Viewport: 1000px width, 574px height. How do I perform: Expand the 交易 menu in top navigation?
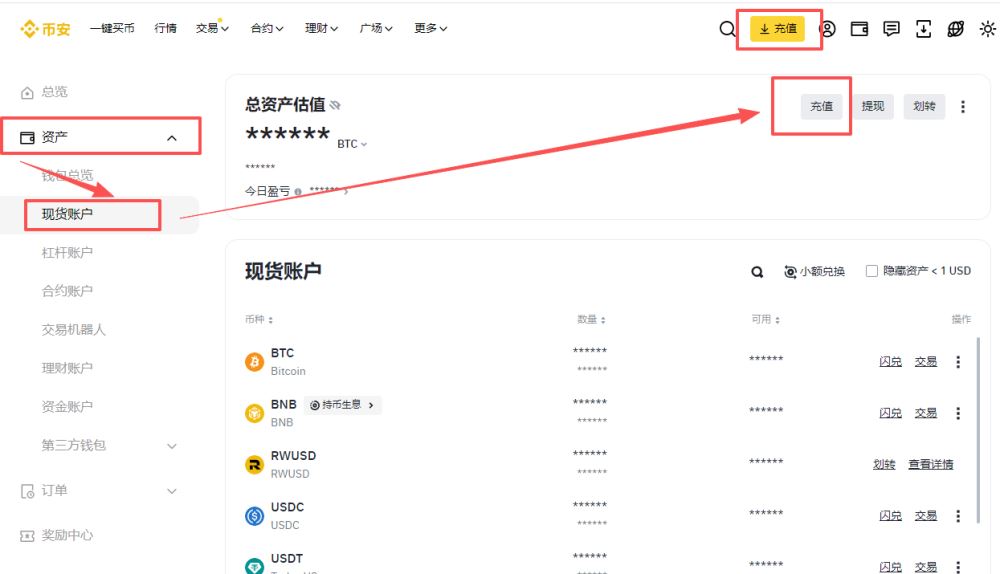pyautogui.click(x=212, y=28)
